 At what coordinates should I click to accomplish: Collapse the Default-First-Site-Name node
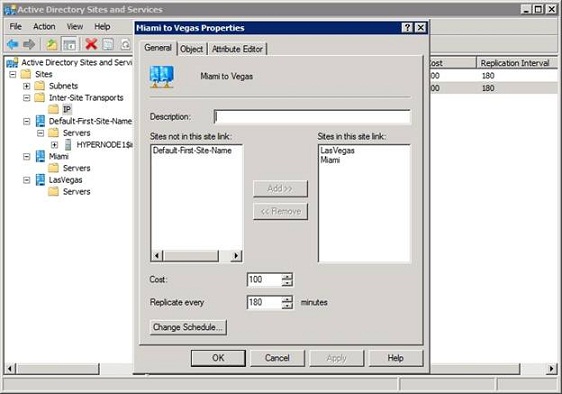tap(26, 122)
